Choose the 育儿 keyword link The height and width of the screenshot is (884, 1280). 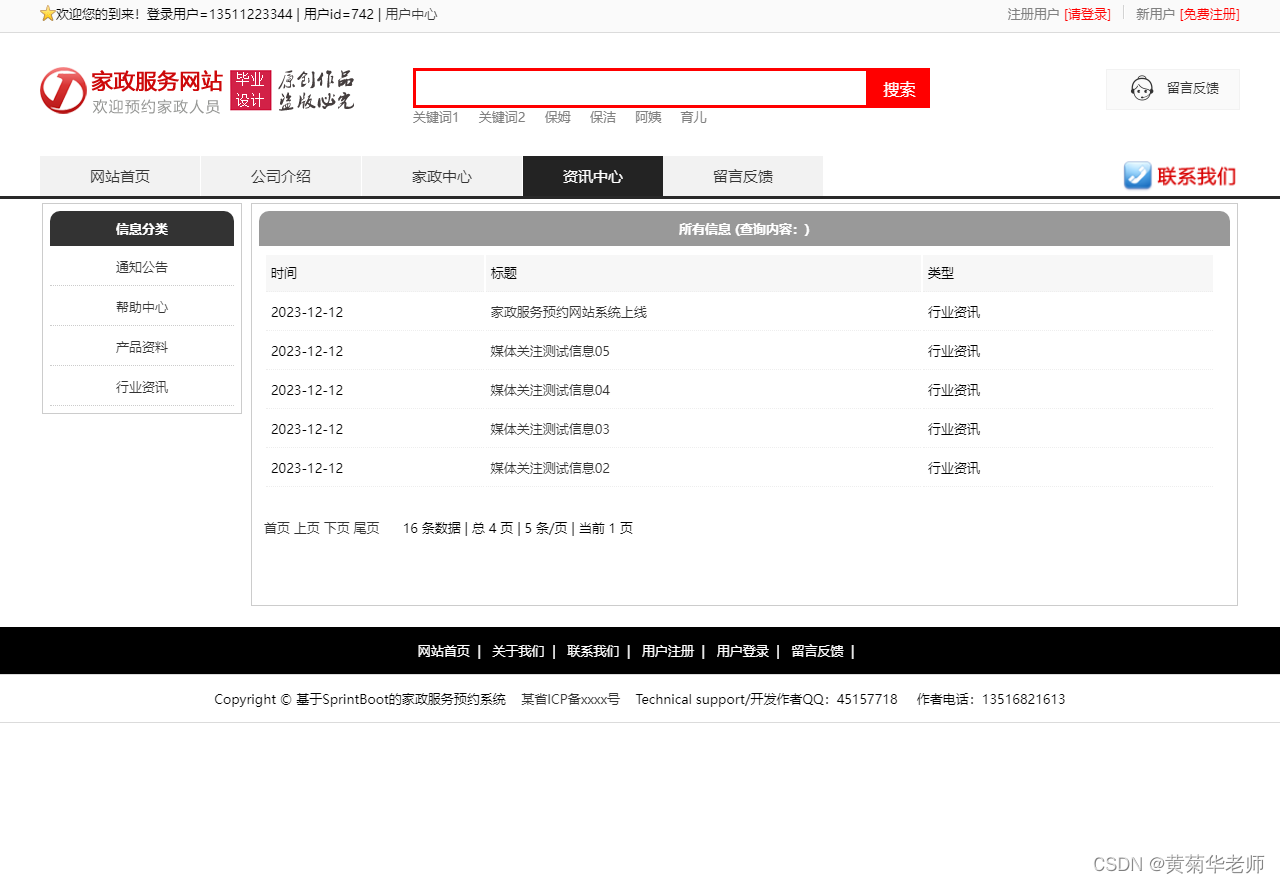tap(693, 117)
